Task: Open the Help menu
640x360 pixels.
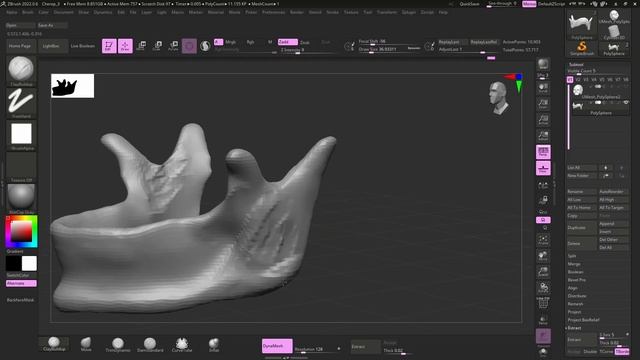Action: 443,12
